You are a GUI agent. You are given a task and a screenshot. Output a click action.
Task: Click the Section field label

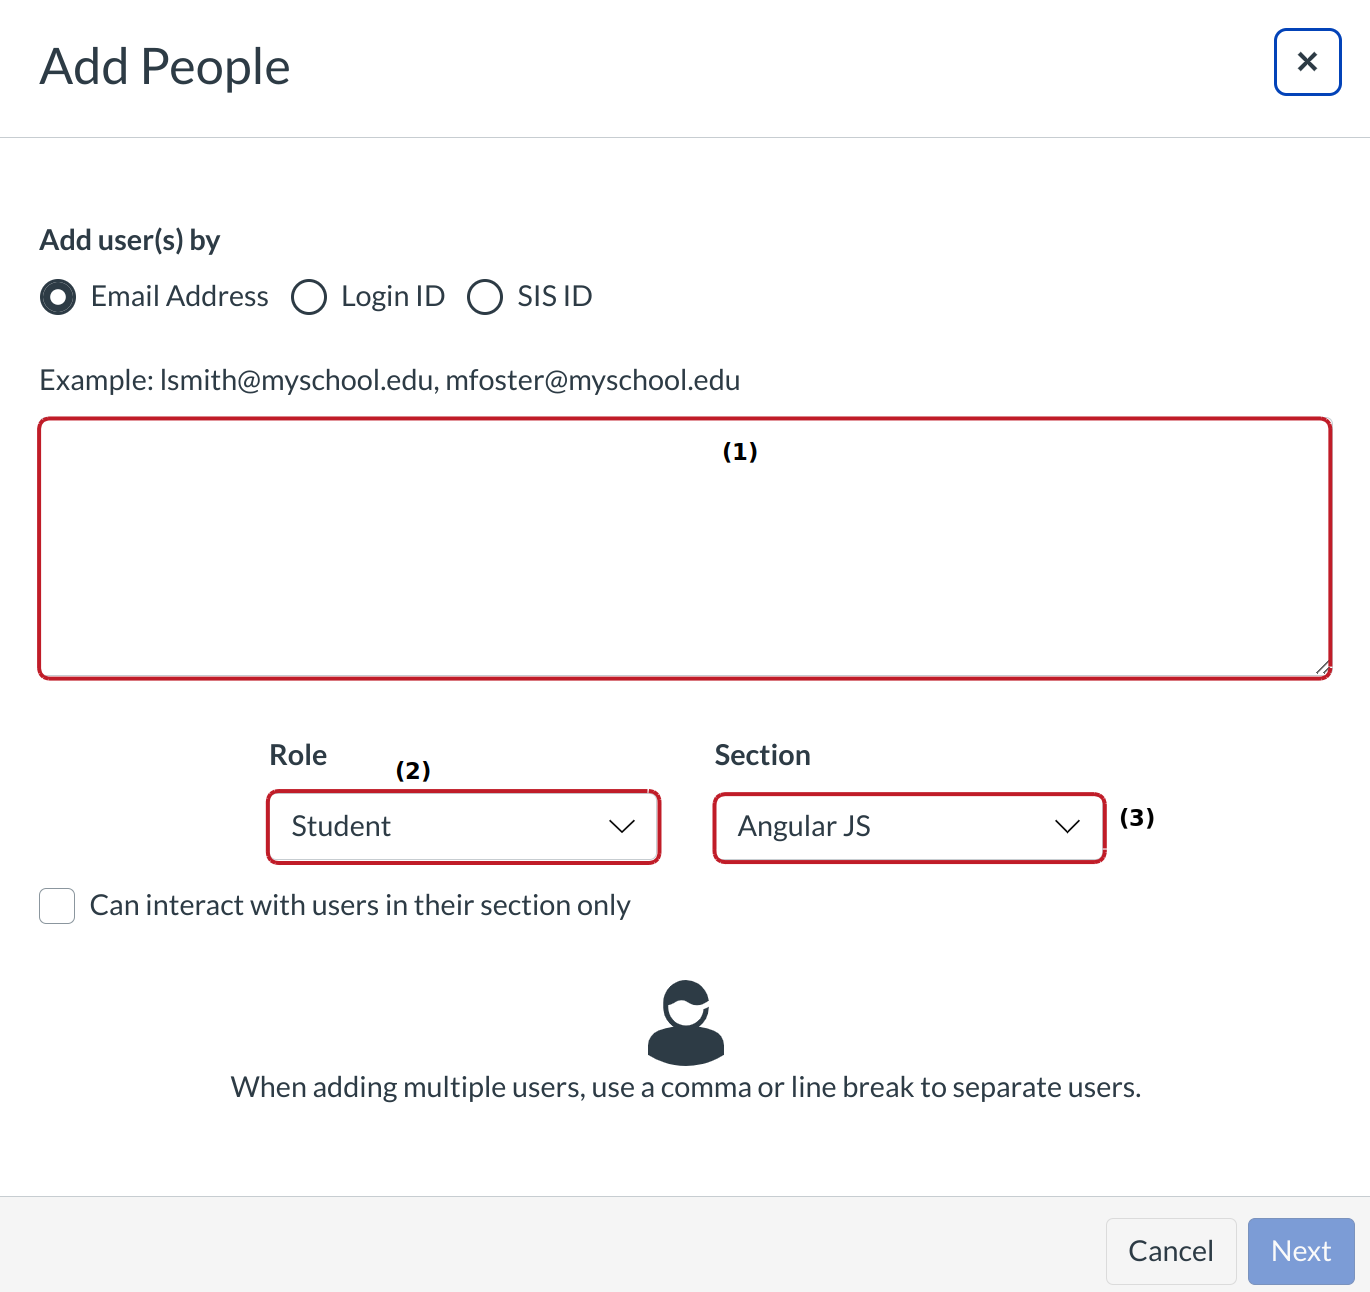coord(762,755)
